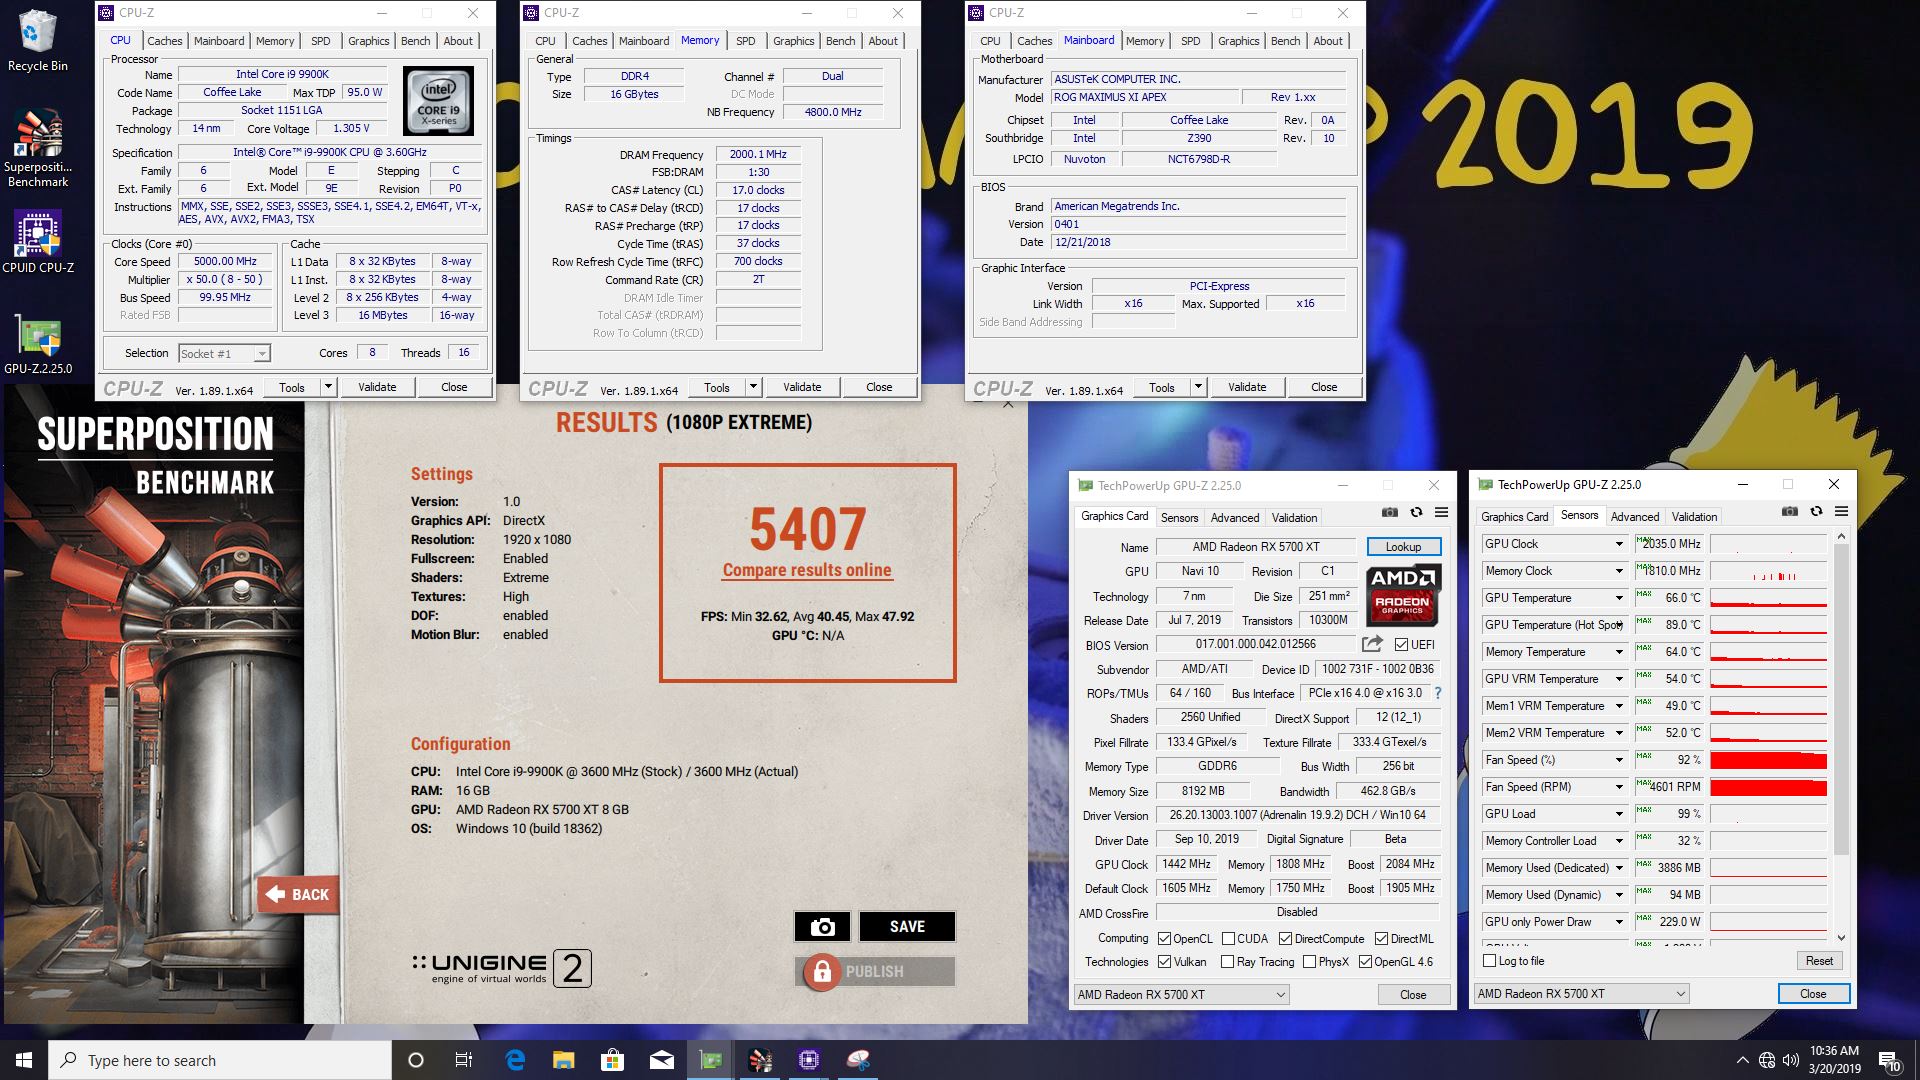Switch to GPU-Z in the taskbar

pyautogui.click(x=711, y=1060)
